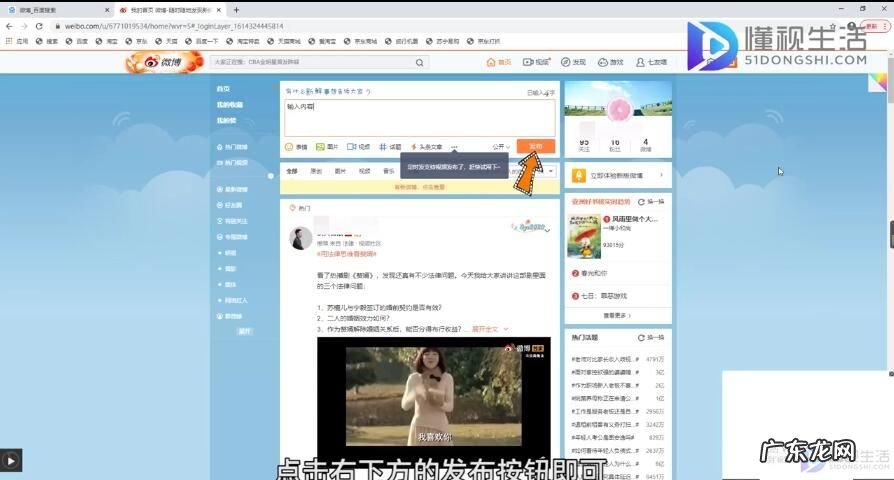Open 视频 video in top navigation
894x480 pixels.
[x=536, y=62]
